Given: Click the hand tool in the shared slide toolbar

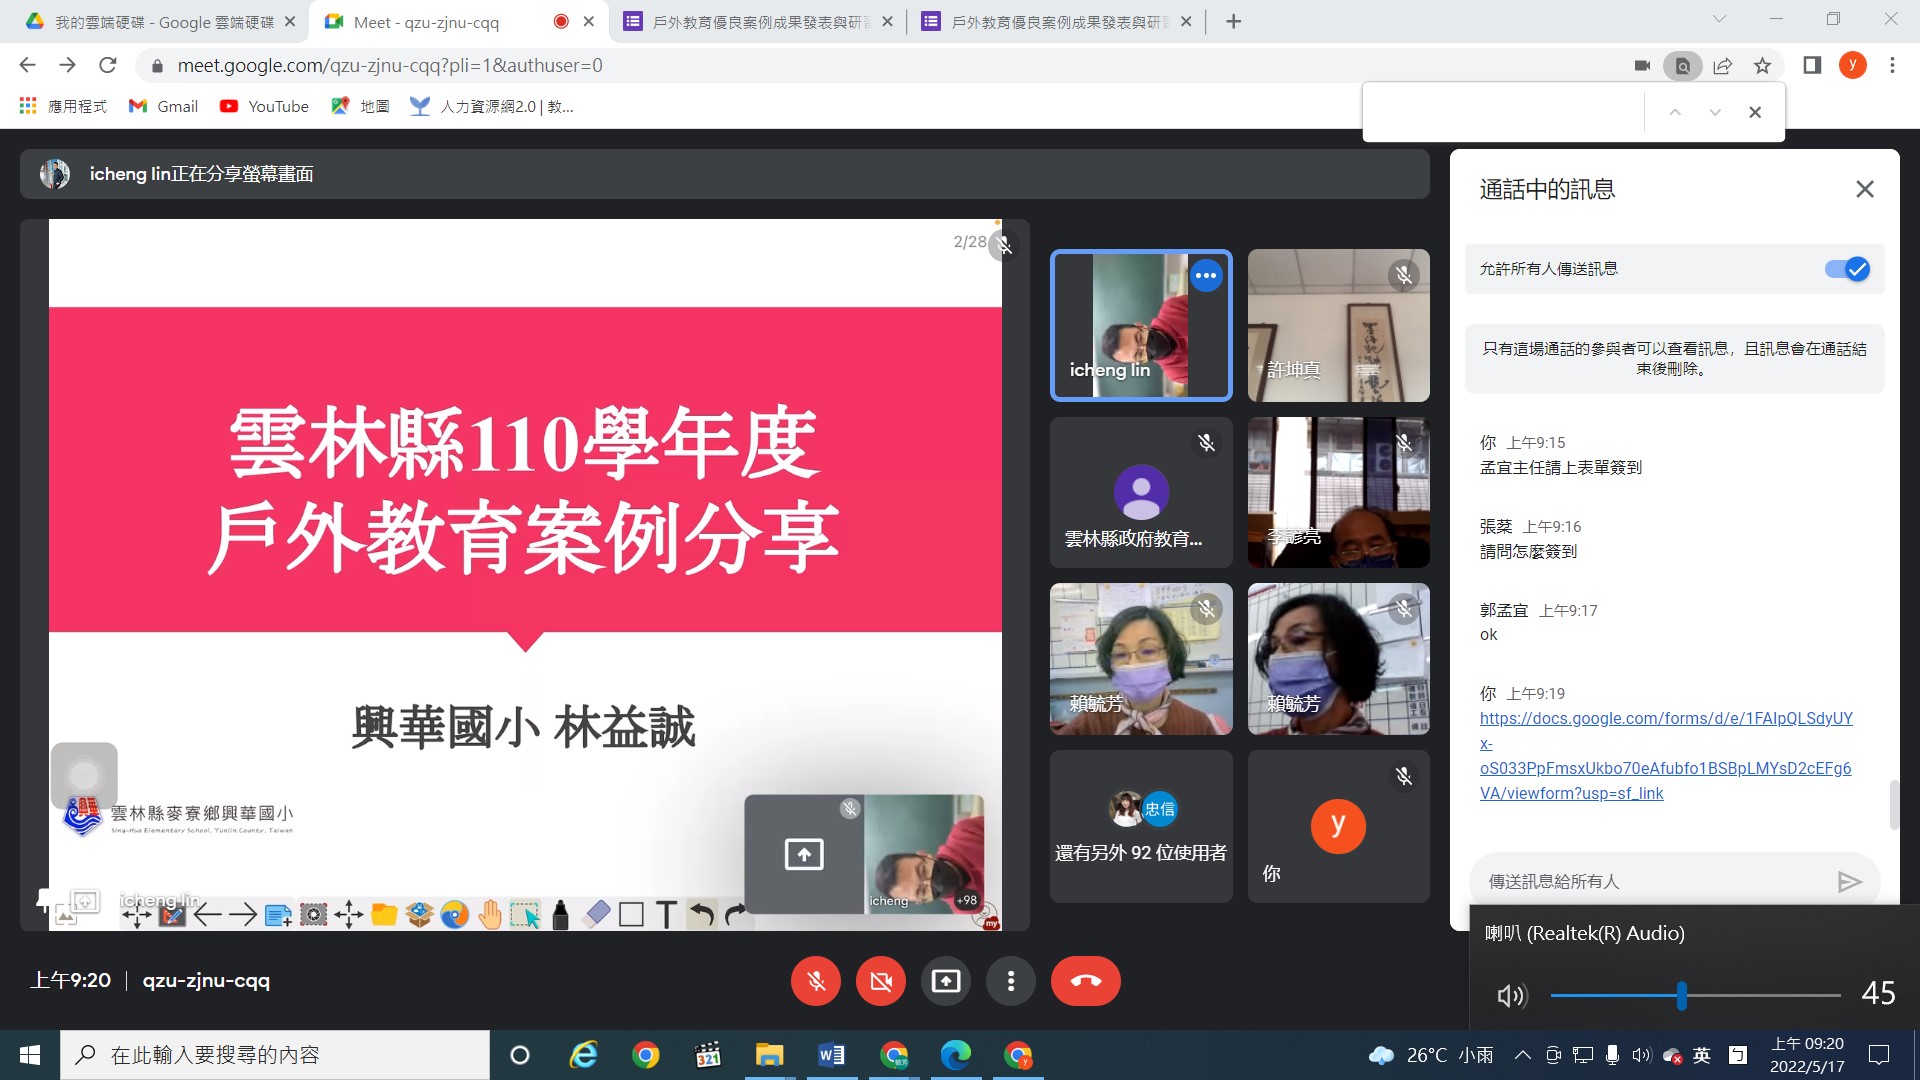Looking at the screenshot, I should (x=490, y=914).
